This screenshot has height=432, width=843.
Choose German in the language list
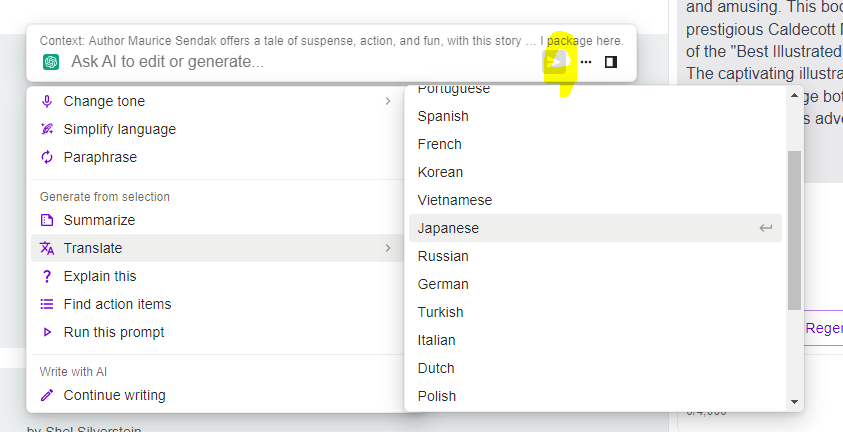pos(443,284)
